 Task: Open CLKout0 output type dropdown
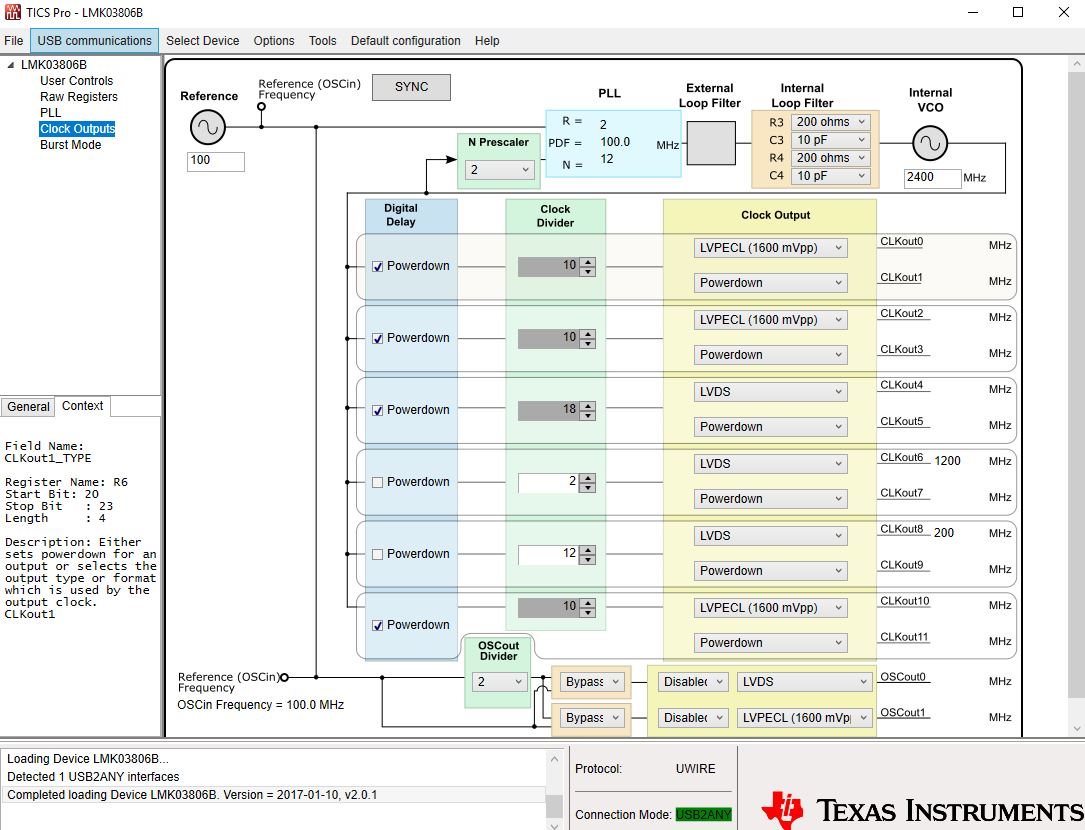click(x=770, y=248)
